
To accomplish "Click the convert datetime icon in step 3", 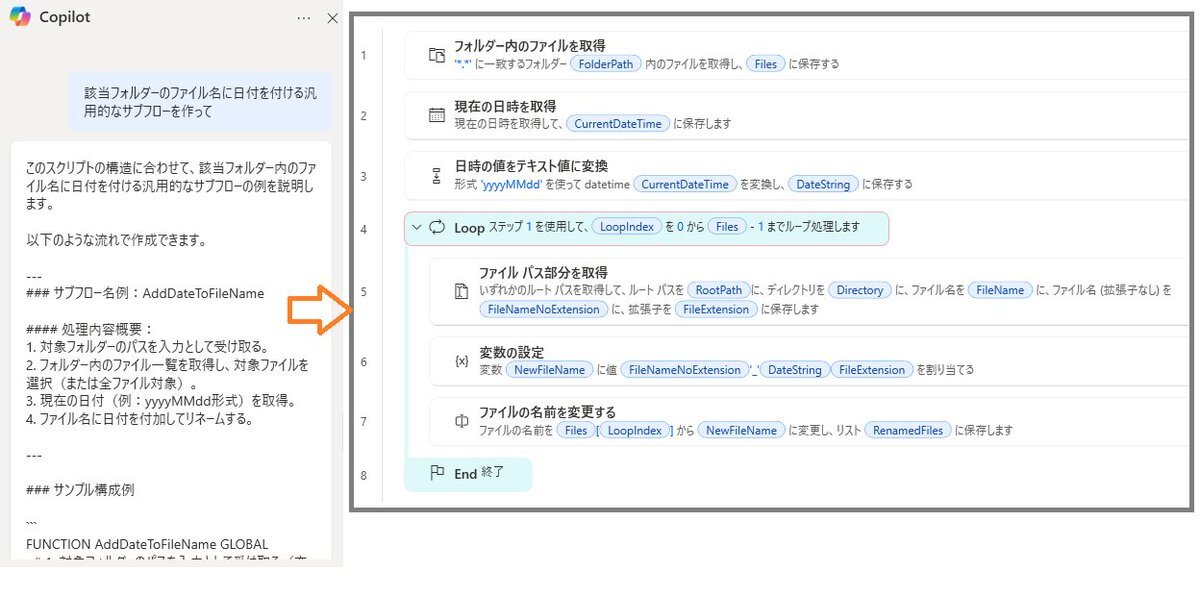I will tap(436, 176).
